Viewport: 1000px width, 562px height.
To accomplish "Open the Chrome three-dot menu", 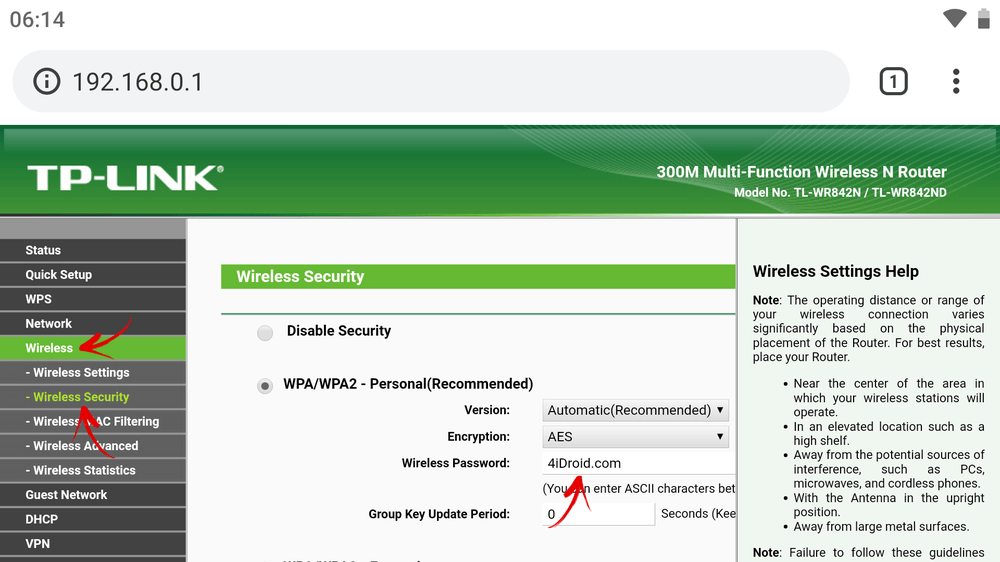I will [x=956, y=81].
